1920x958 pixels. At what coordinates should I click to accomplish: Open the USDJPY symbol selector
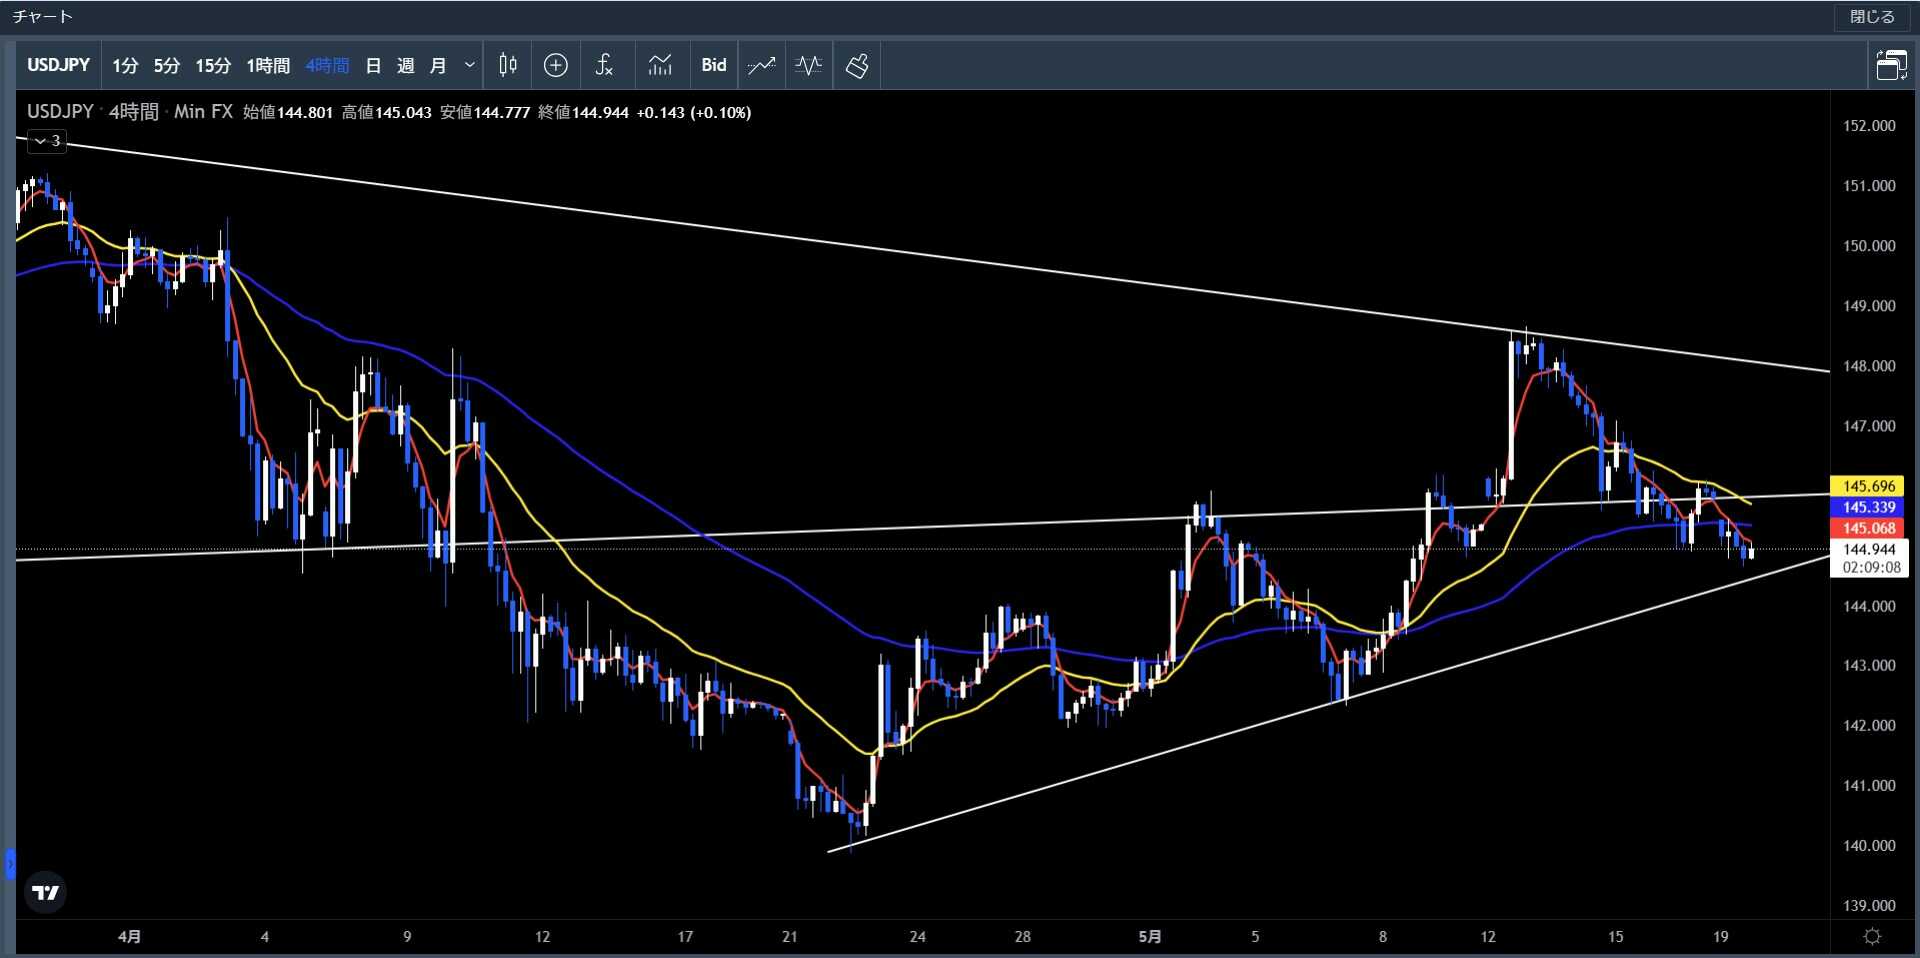click(58, 65)
